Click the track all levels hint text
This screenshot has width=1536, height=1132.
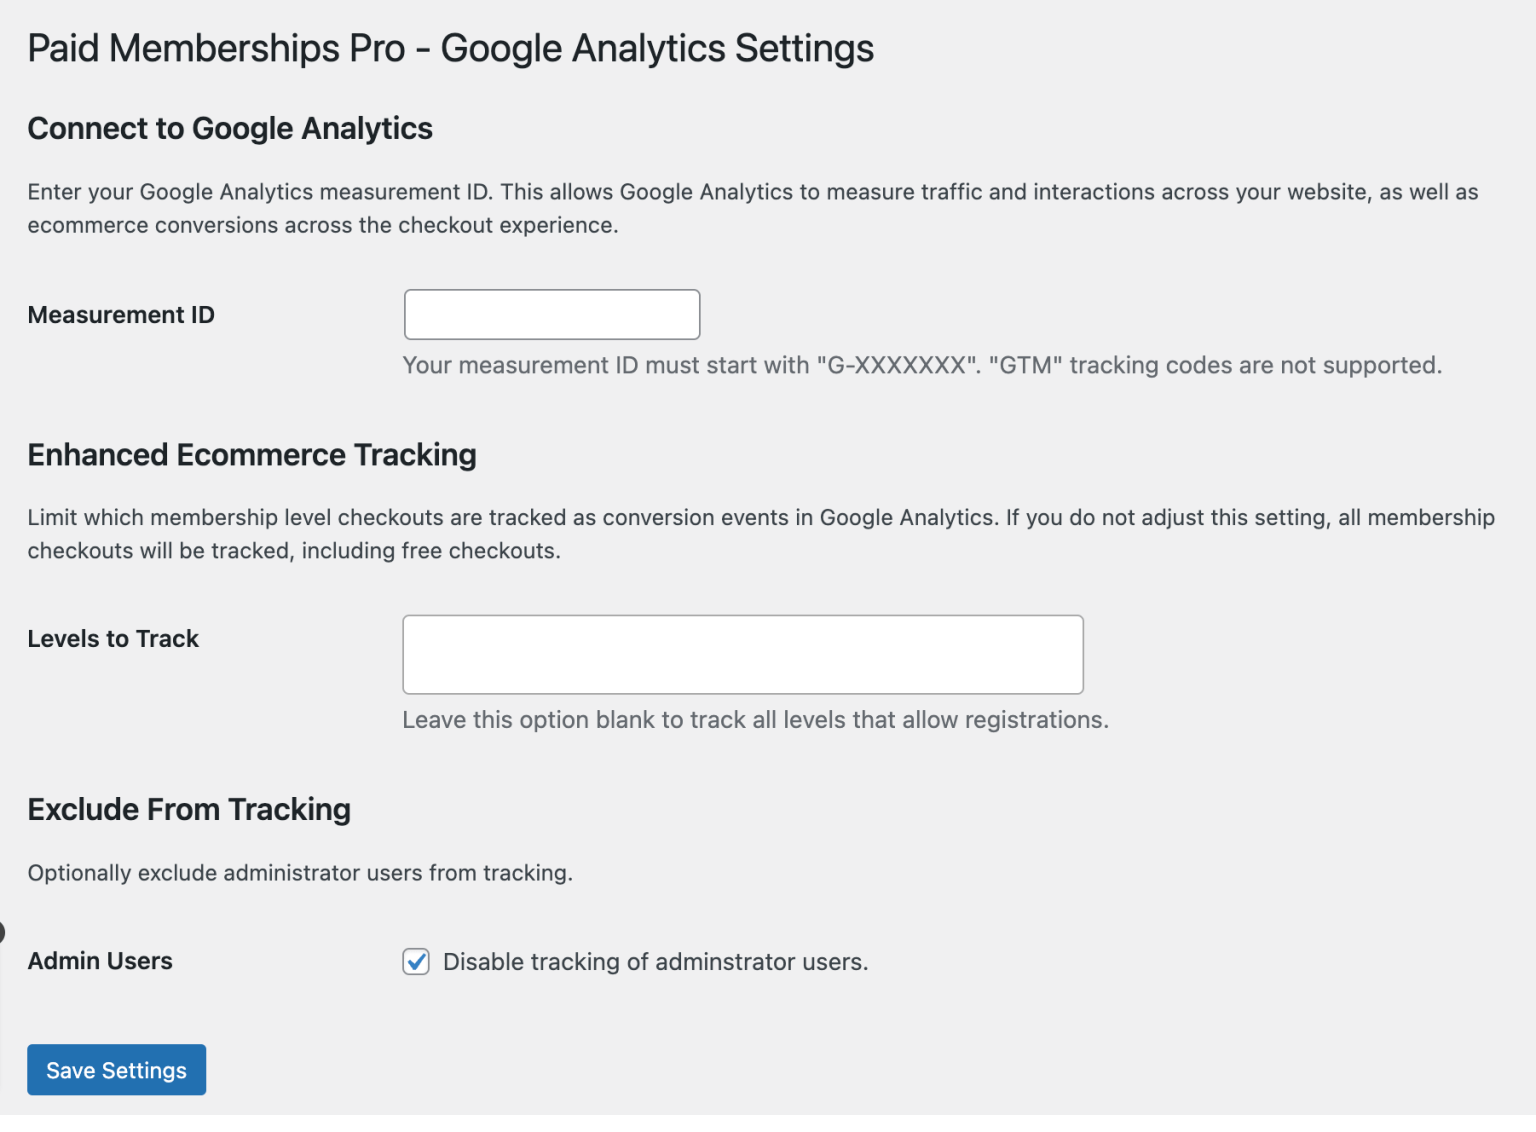click(x=755, y=719)
